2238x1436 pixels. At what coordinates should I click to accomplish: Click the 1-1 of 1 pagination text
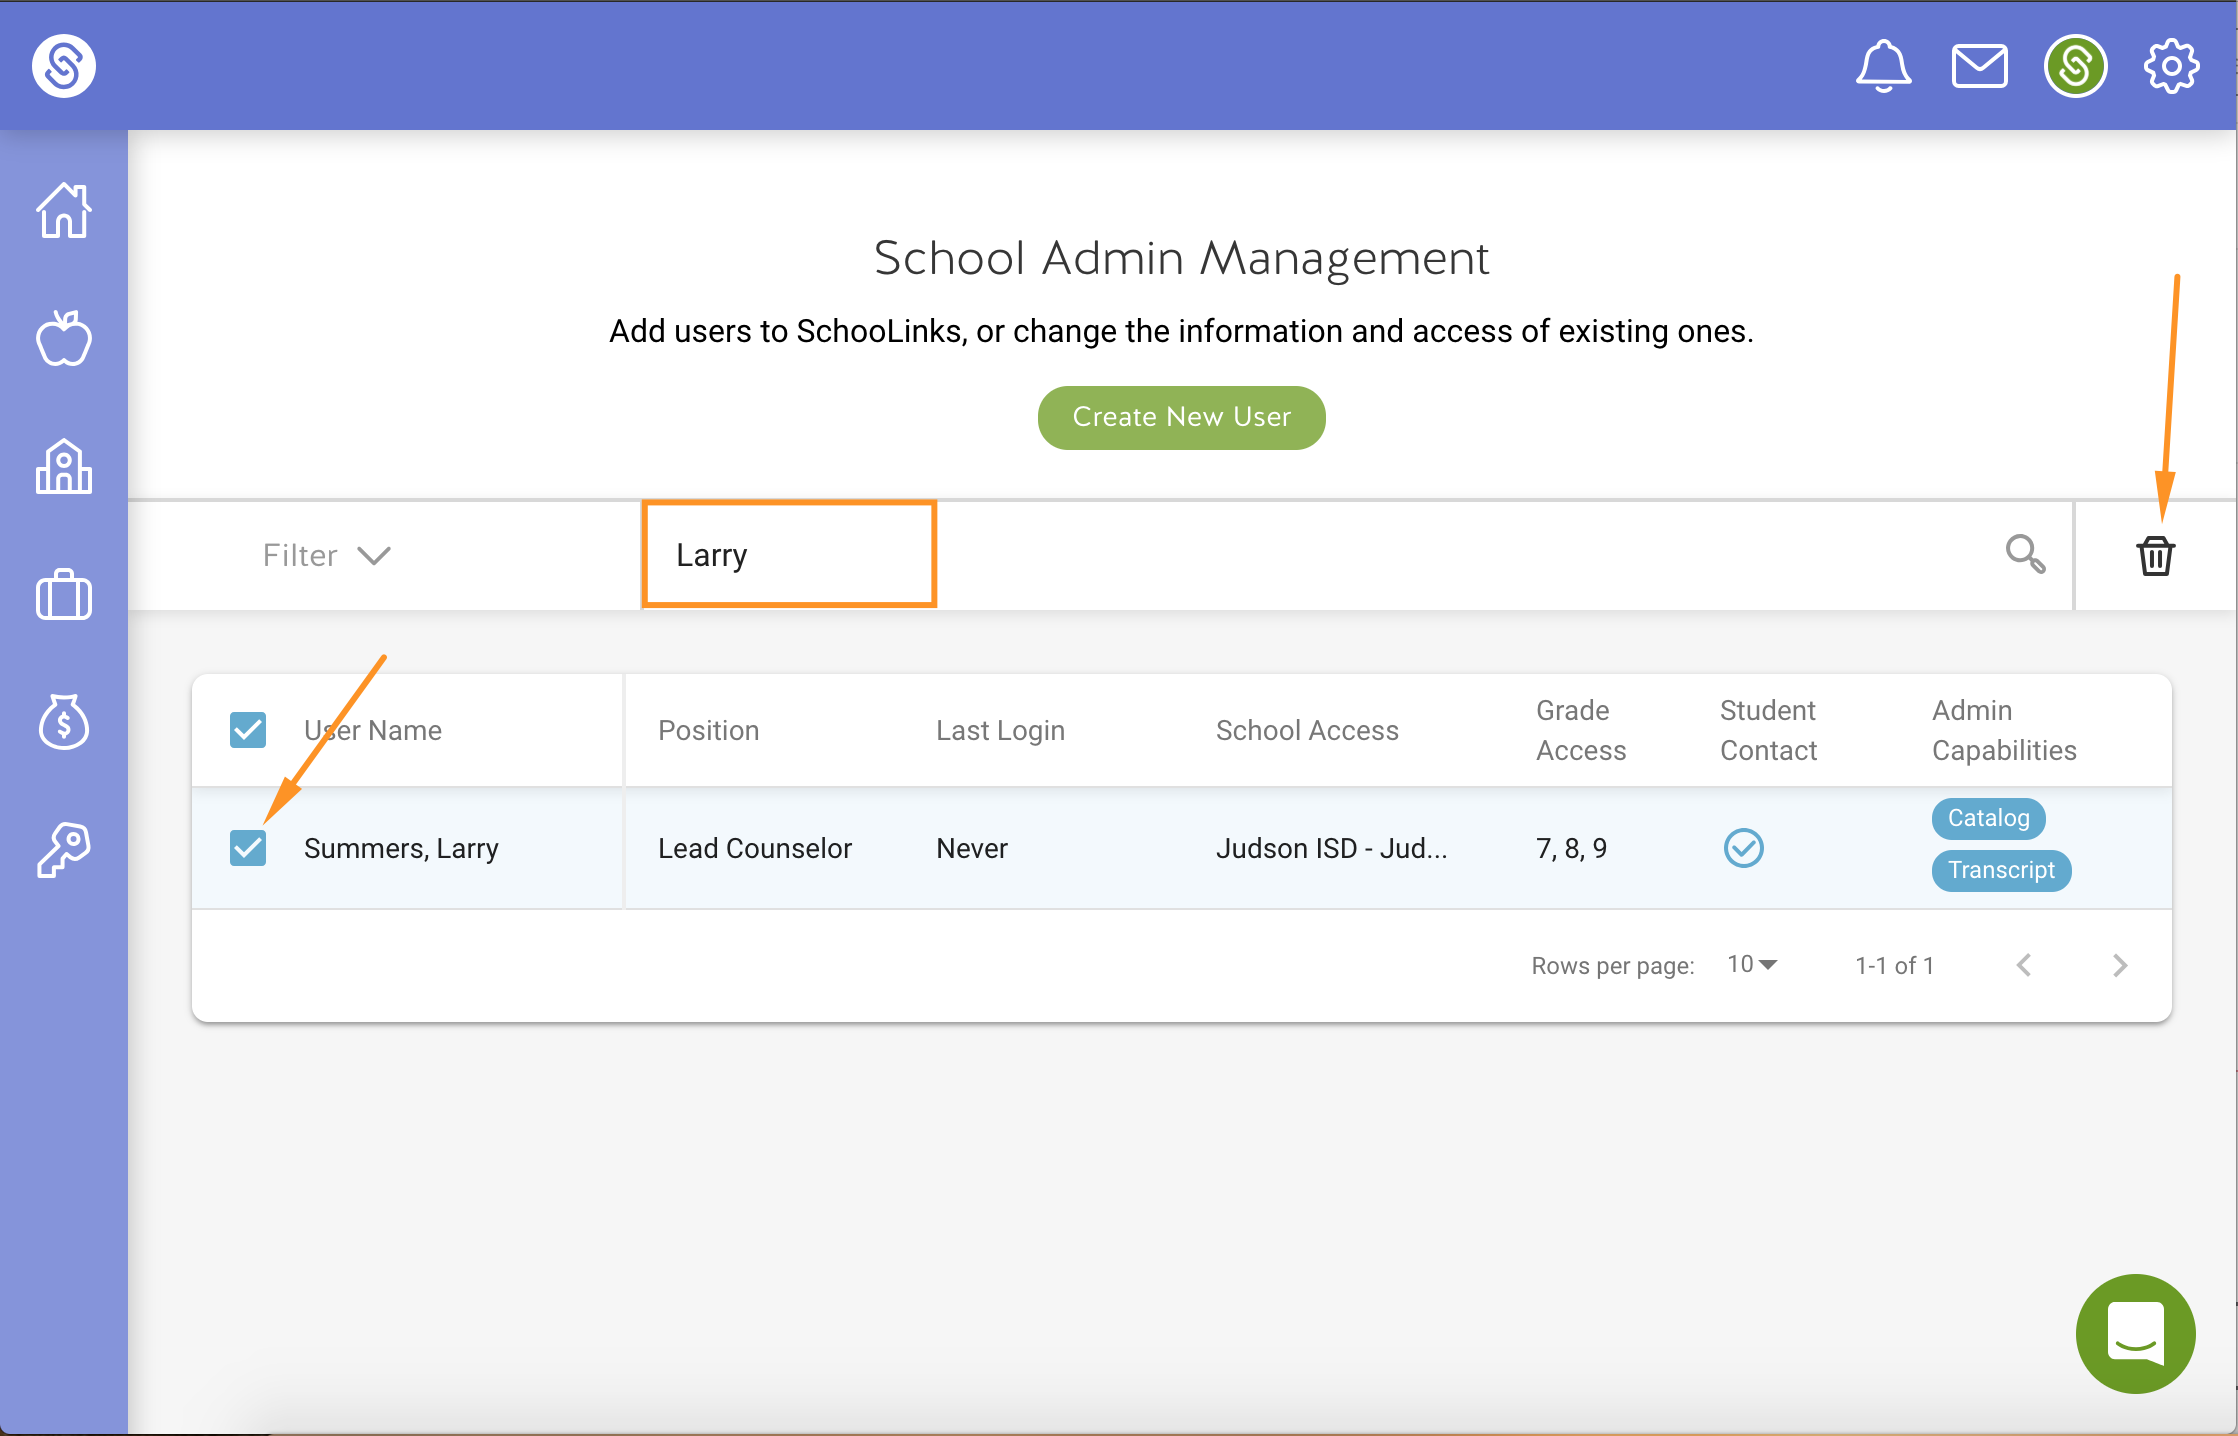pos(1894,965)
